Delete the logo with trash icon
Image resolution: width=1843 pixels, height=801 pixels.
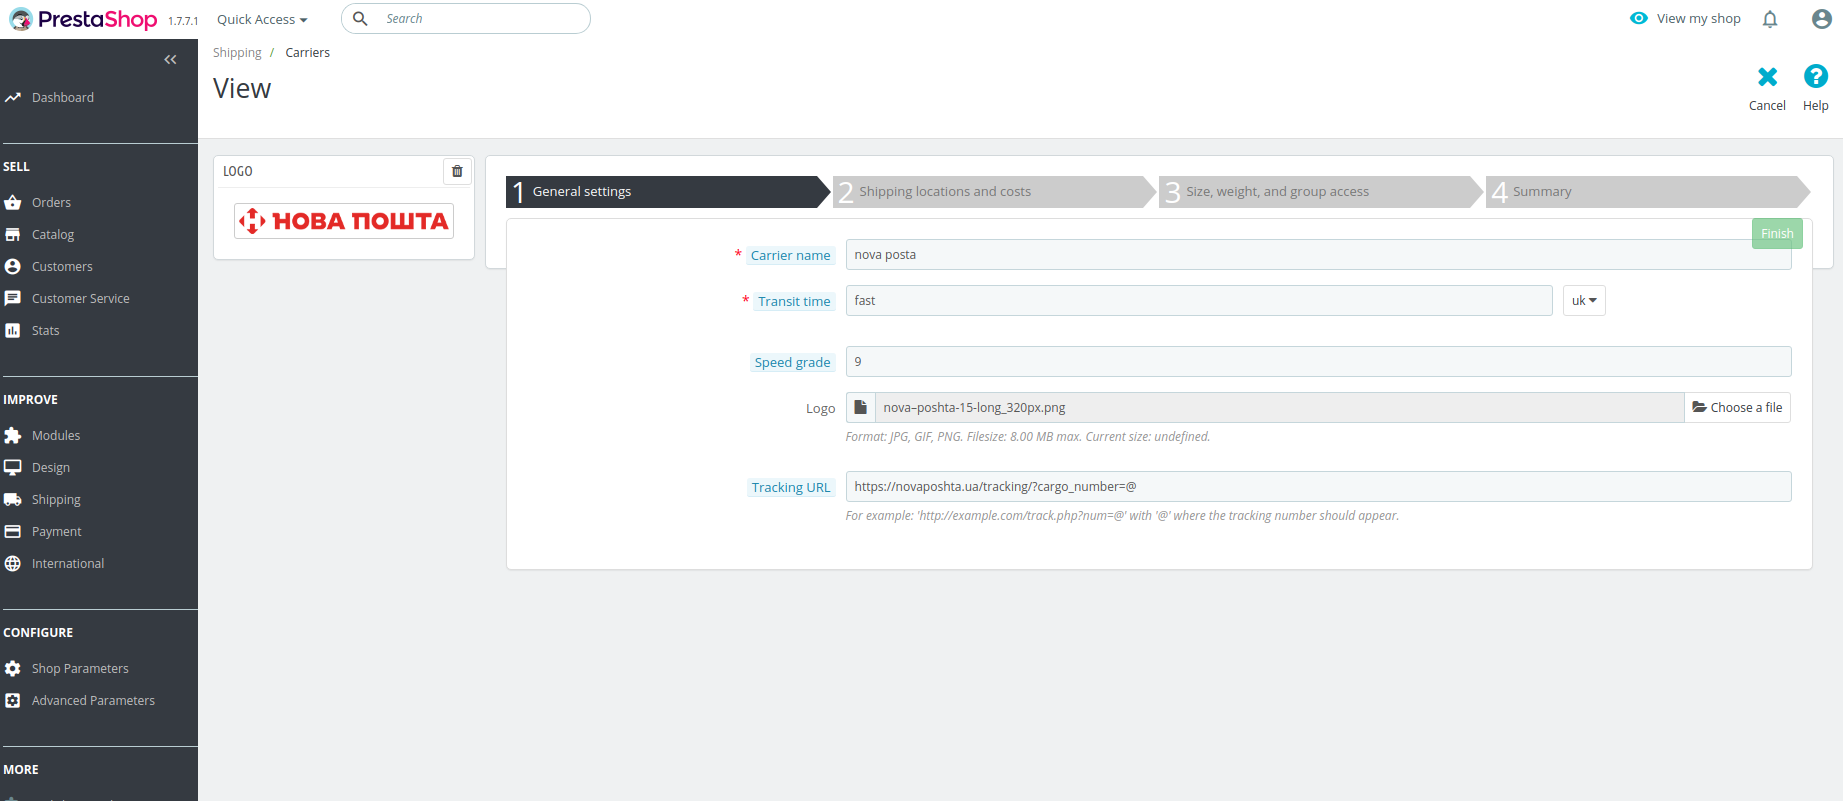(457, 172)
